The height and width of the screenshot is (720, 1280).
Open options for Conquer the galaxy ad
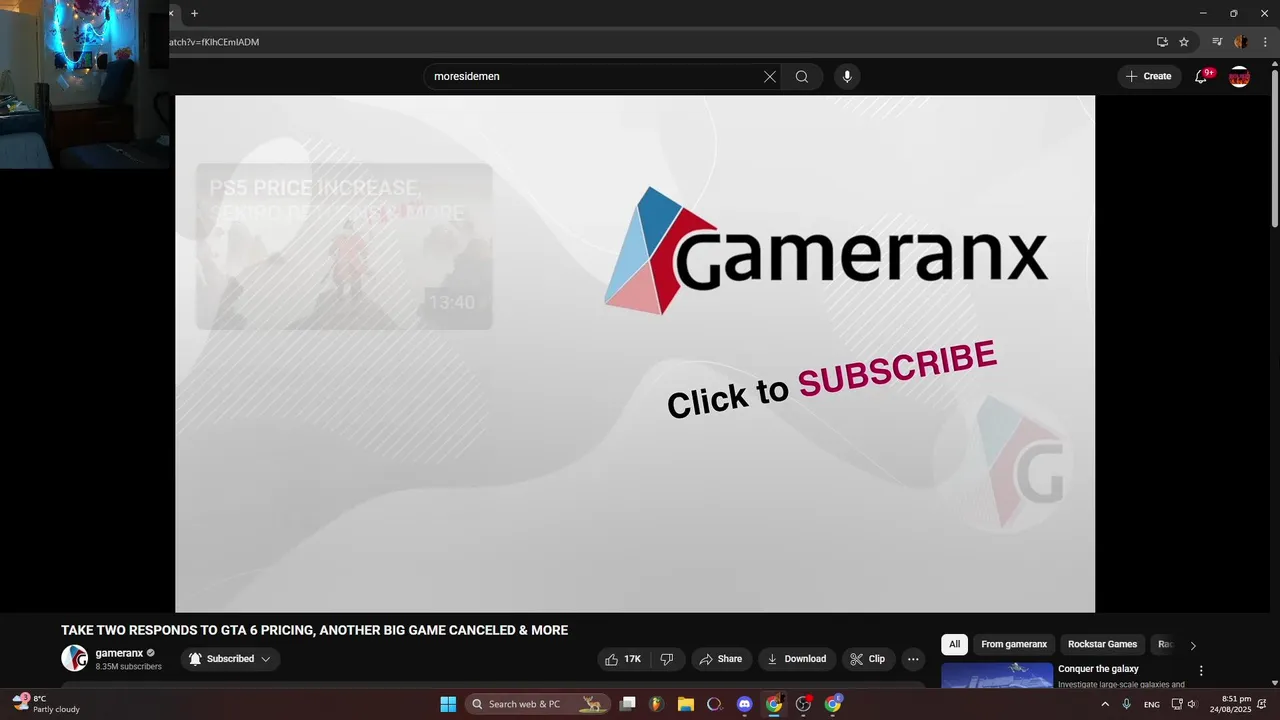coord(1201,671)
